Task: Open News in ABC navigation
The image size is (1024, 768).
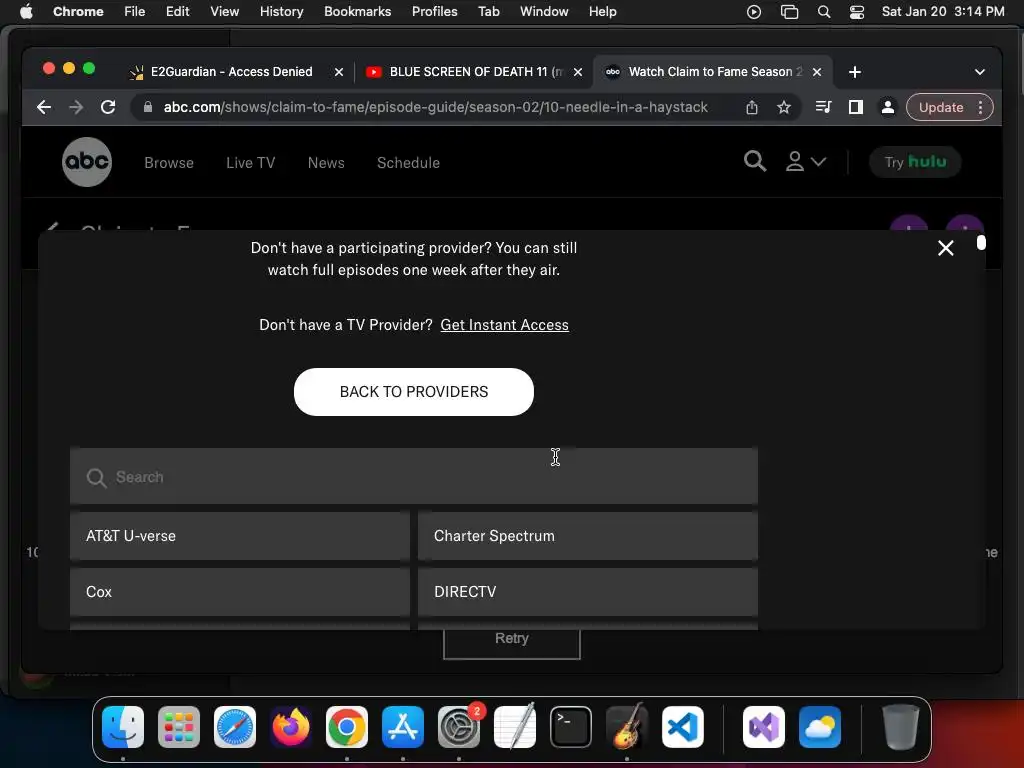Action: tap(326, 163)
